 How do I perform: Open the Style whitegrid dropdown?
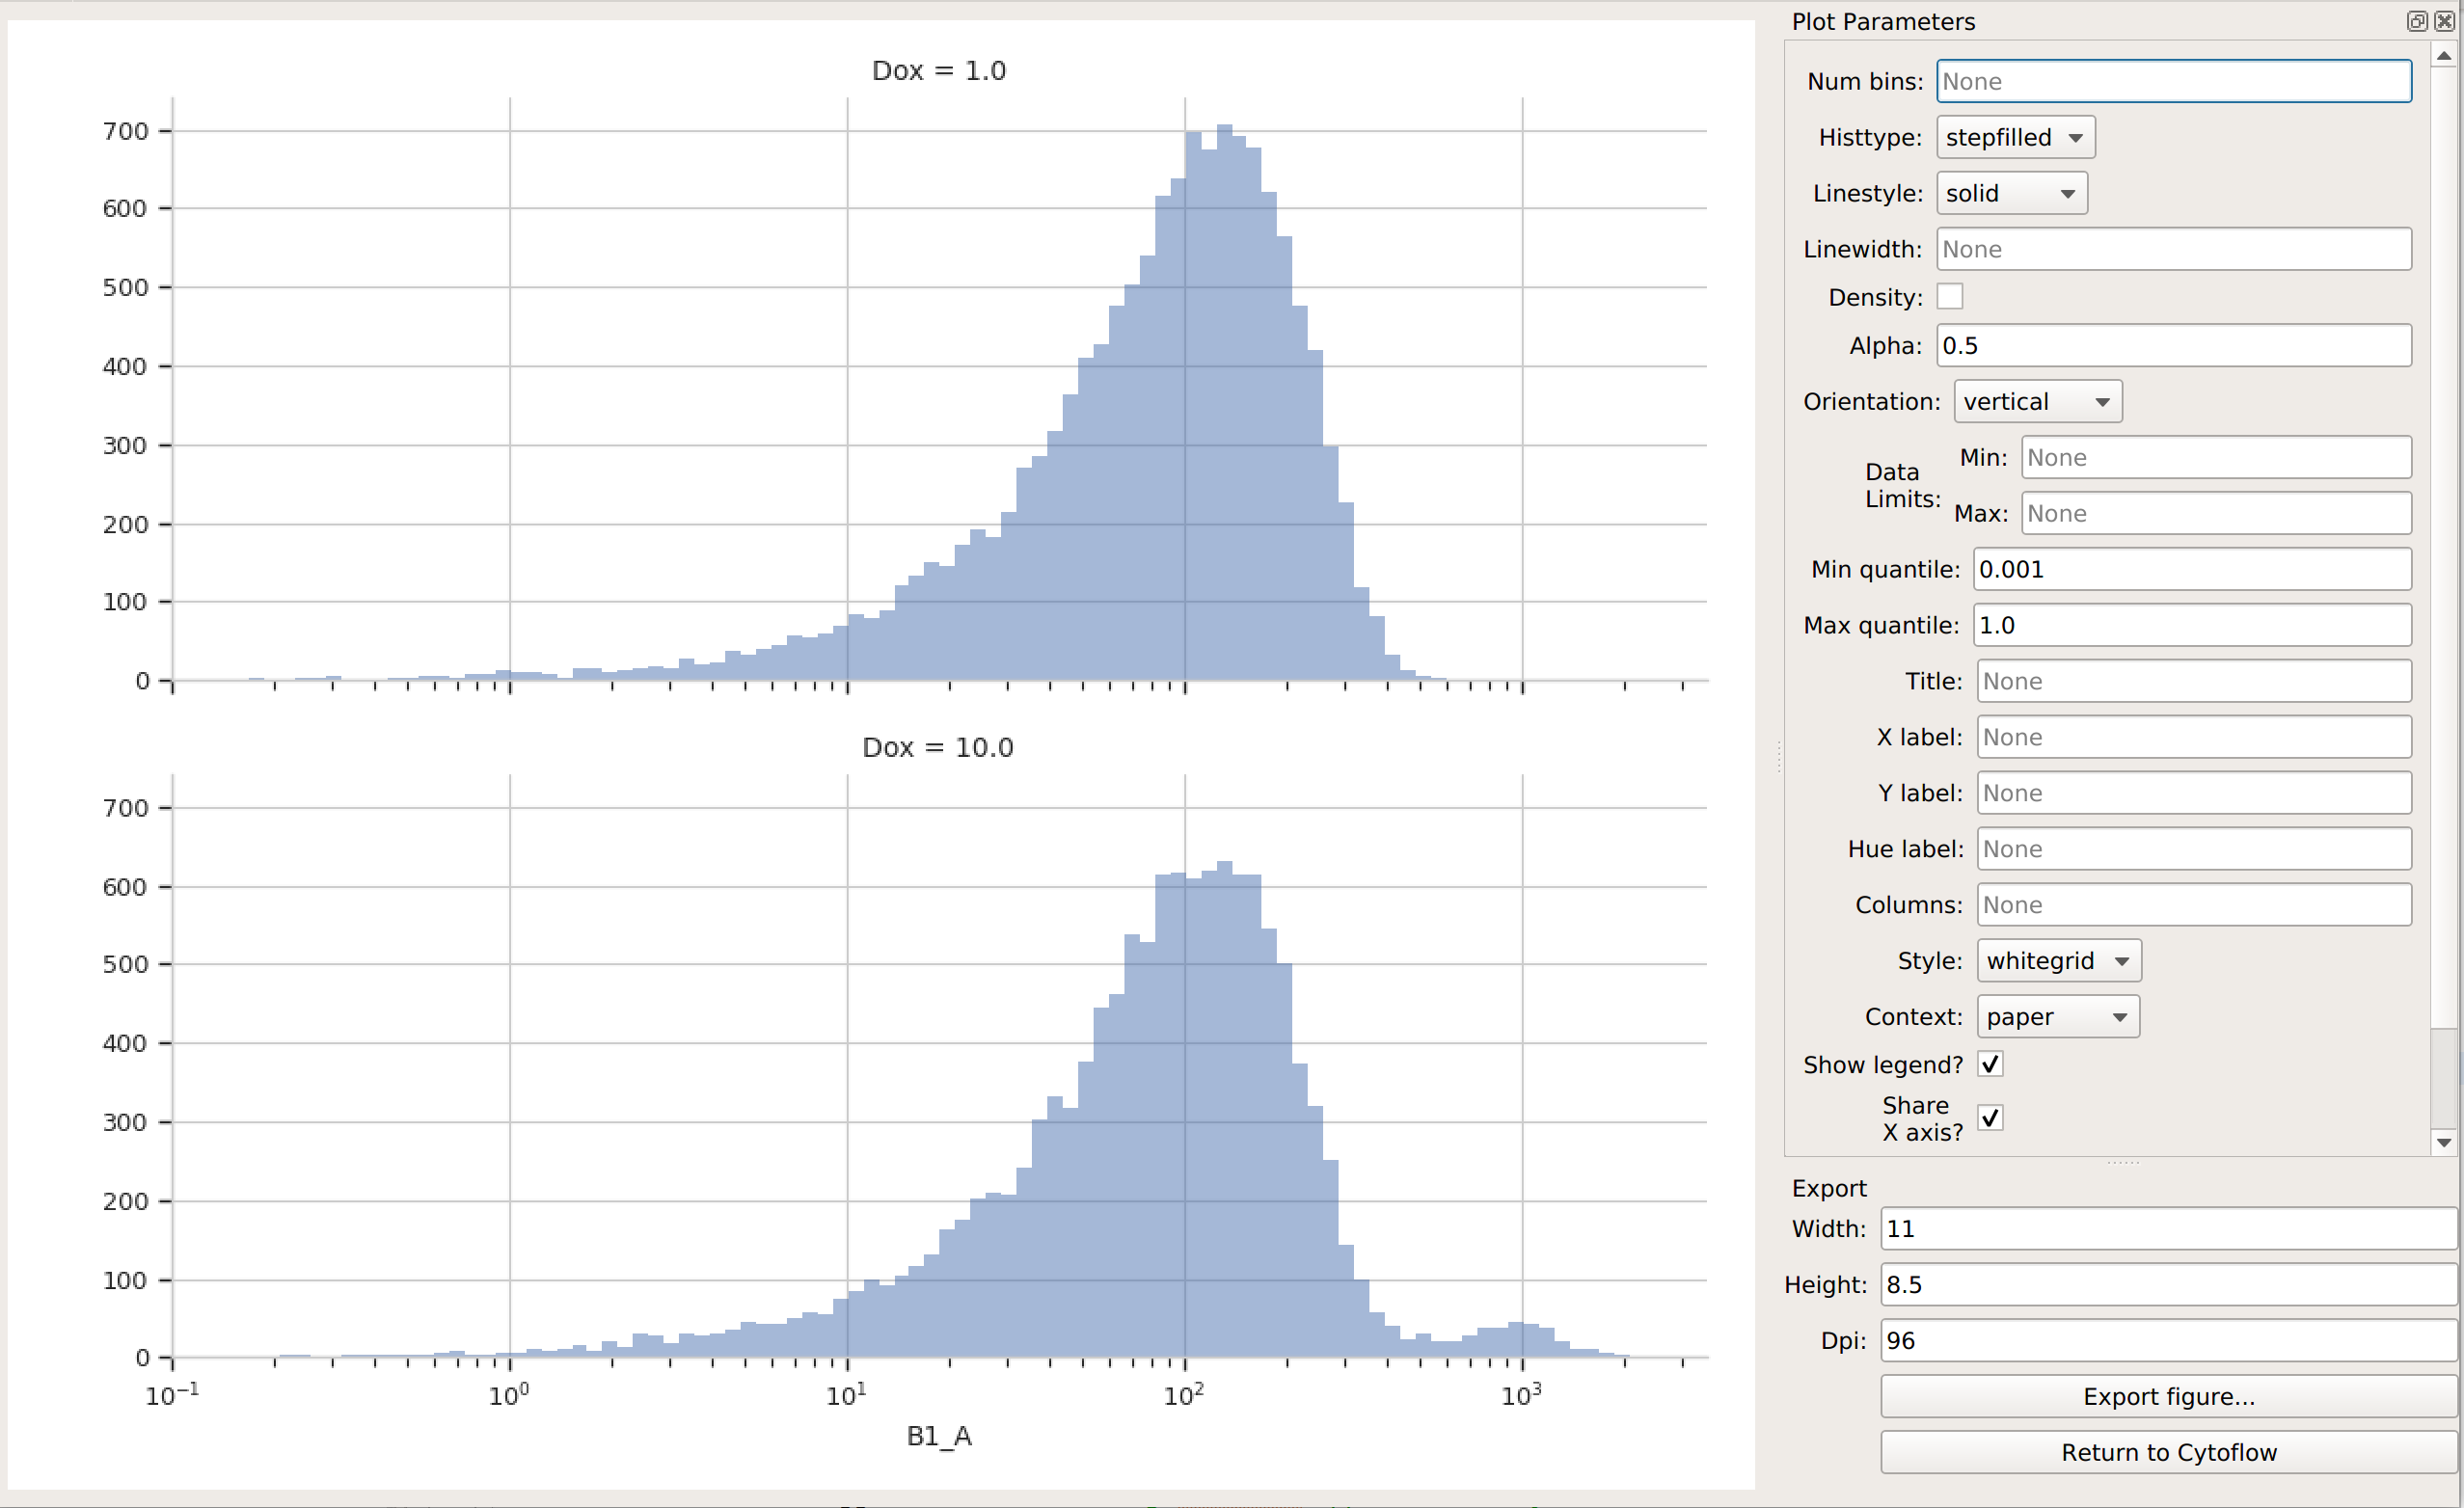(2058, 960)
